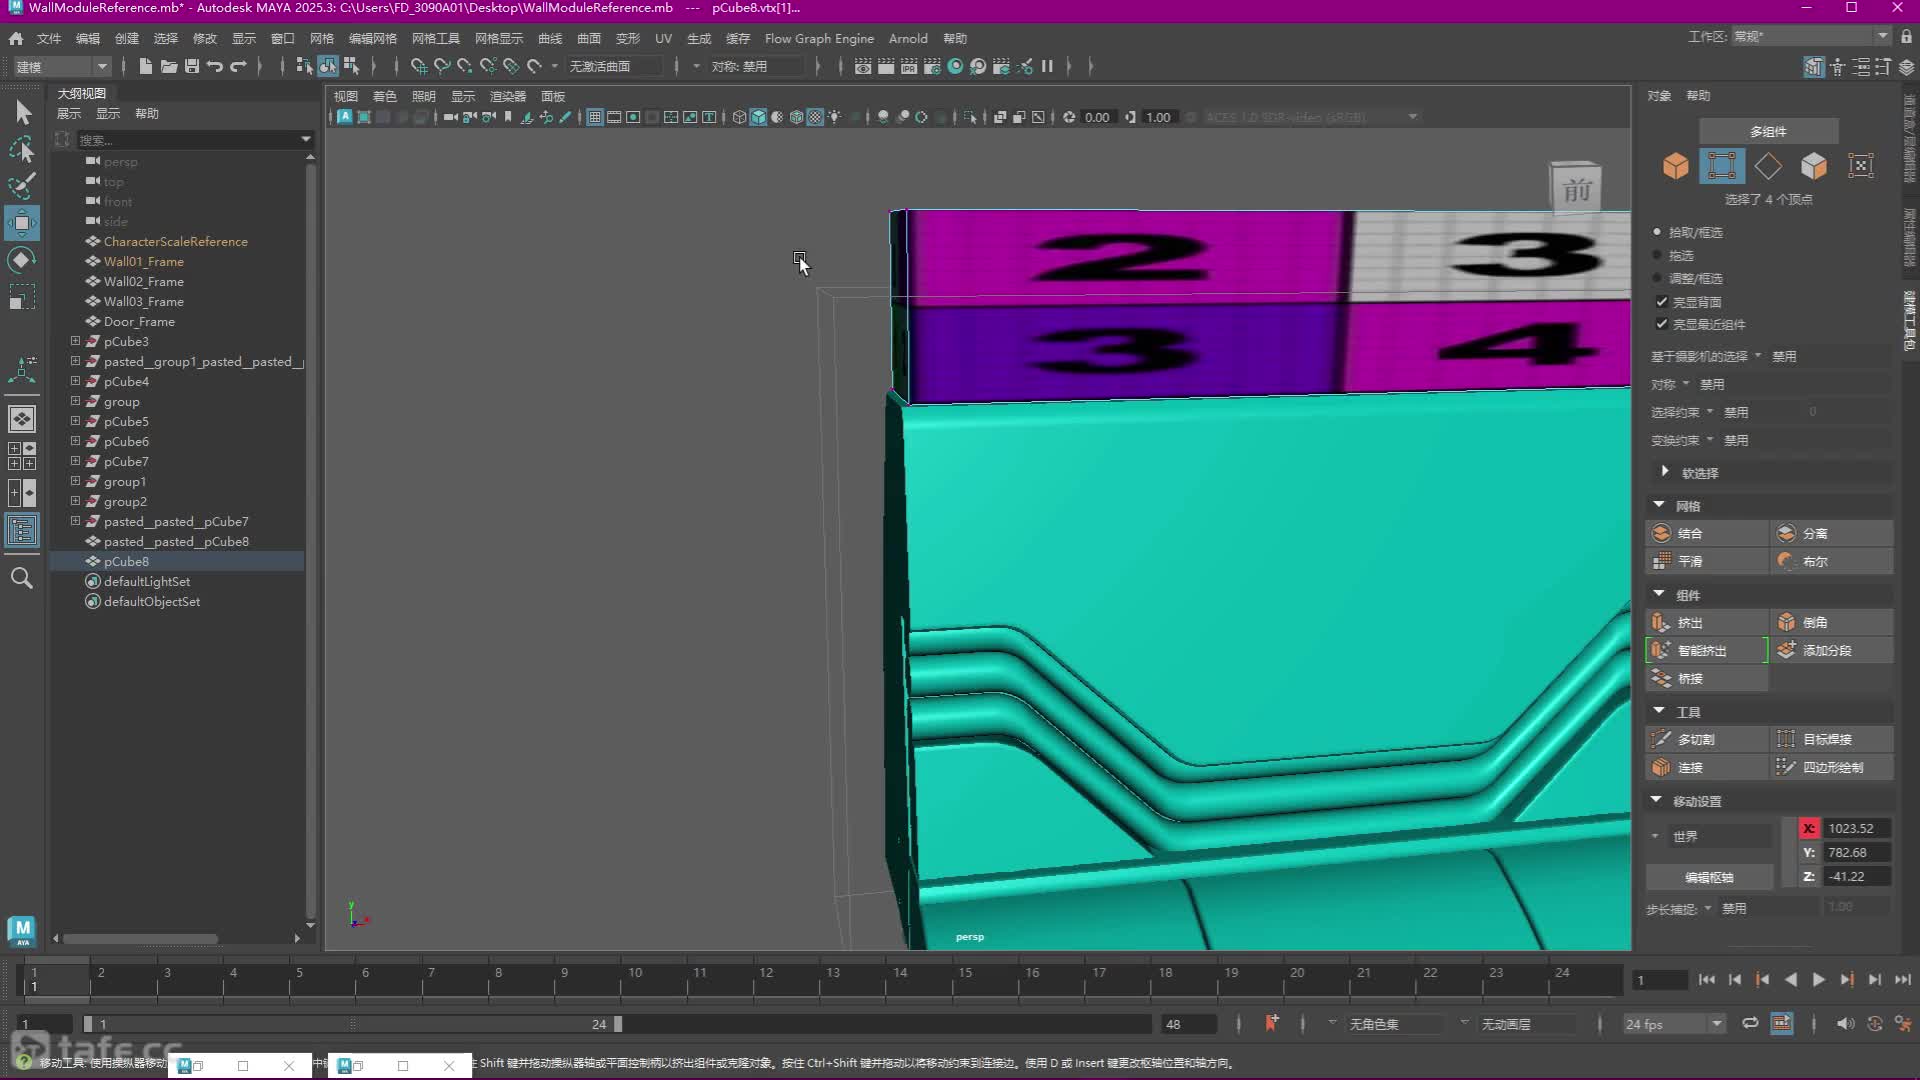The height and width of the screenshot is (1080, 1920).
Task: Open the 变形 menu
Action: click(627, 38)
